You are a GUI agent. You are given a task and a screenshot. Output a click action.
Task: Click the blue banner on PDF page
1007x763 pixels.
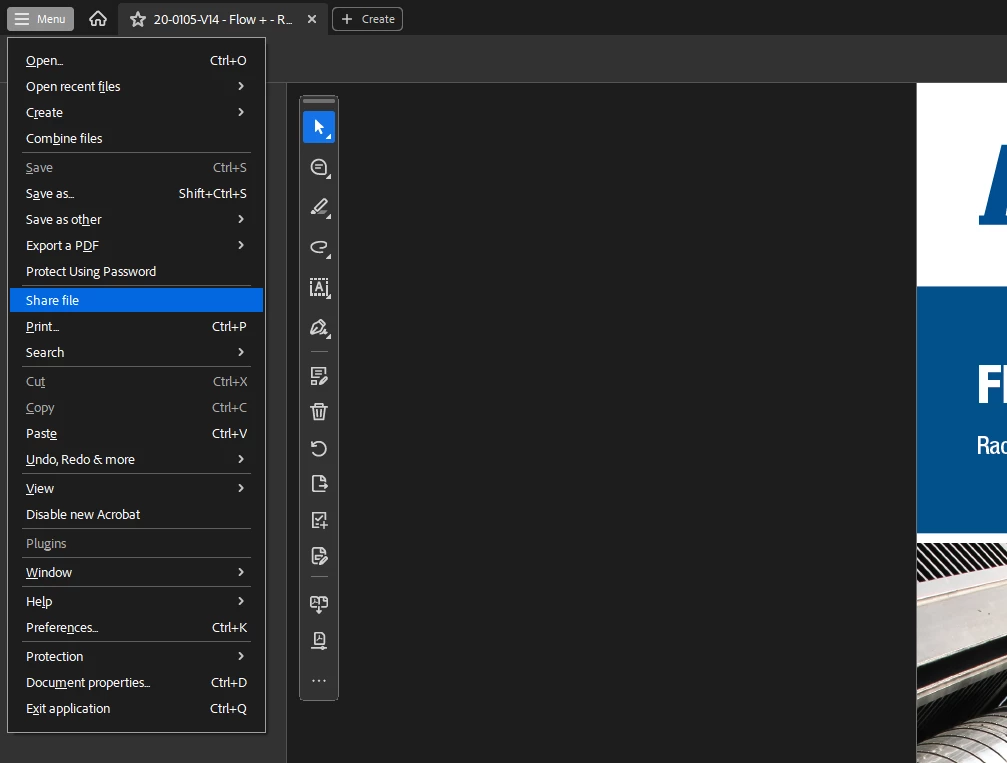coord(961,410)
